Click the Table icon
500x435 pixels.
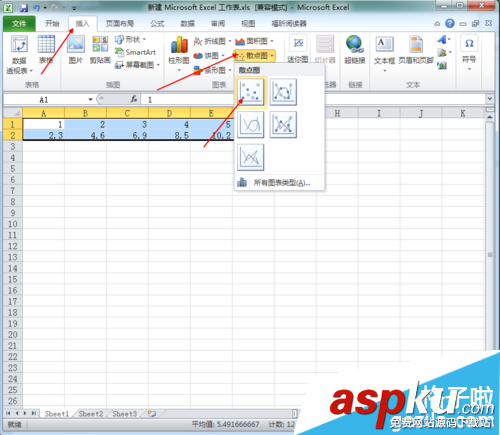click(46, 49)
